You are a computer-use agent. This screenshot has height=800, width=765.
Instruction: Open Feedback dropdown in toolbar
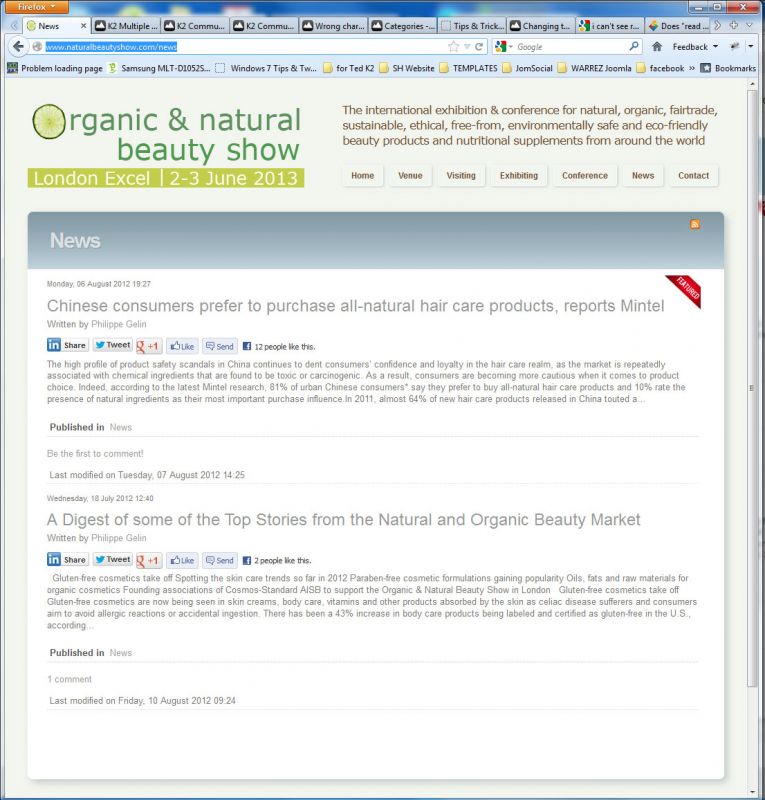coord(695,47)
